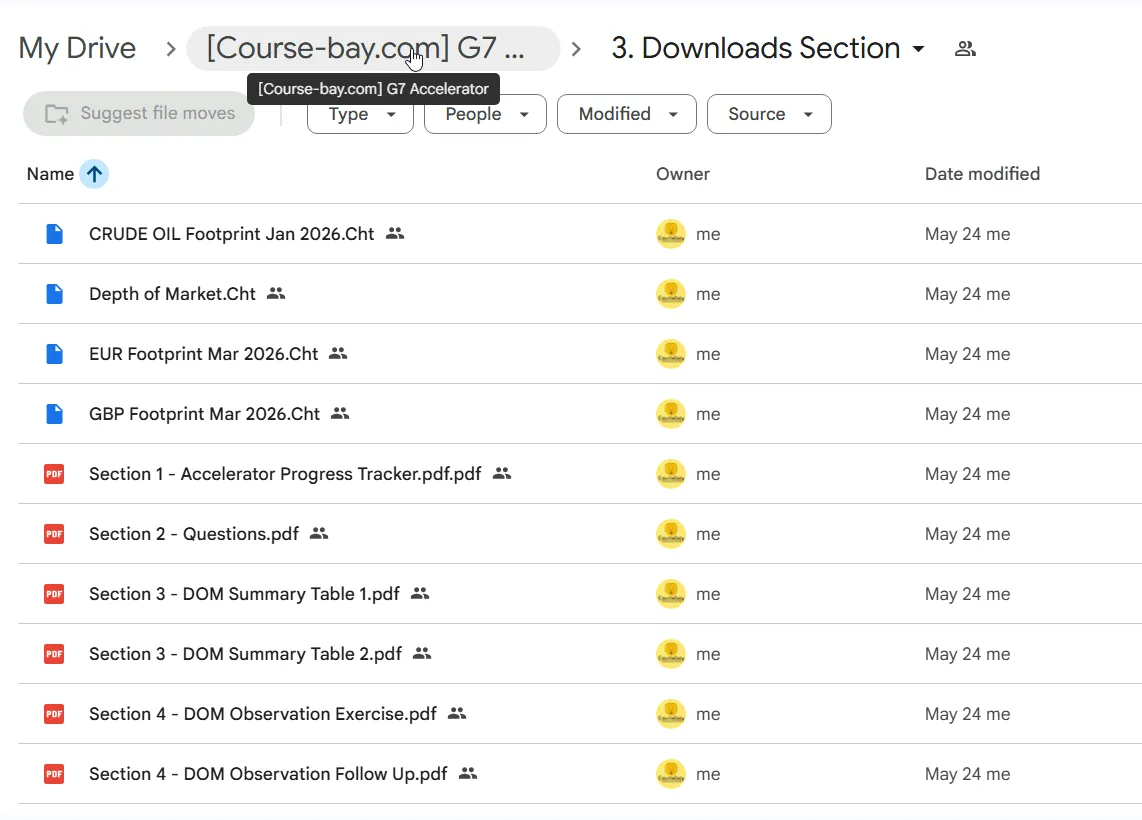Click the Name column header

[x=50, y=174]
